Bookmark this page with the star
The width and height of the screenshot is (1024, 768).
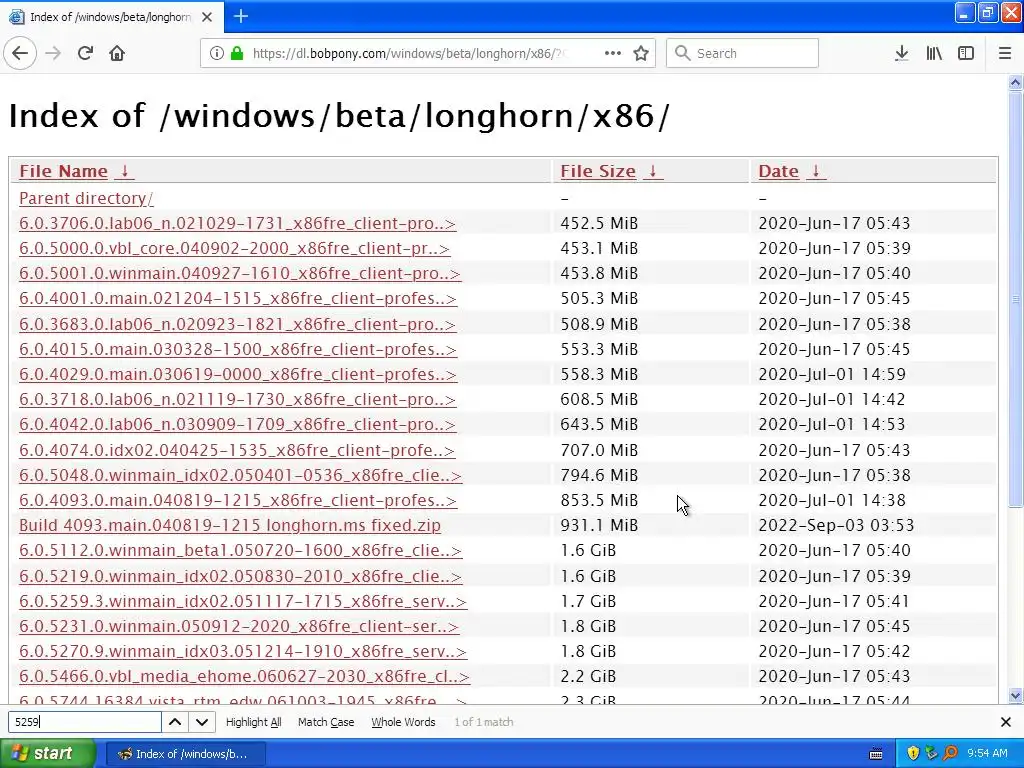[x=641, y=53]
